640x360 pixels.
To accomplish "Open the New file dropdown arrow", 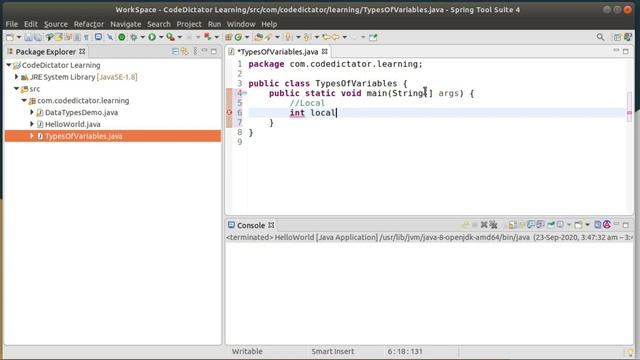I will (19, 37).
